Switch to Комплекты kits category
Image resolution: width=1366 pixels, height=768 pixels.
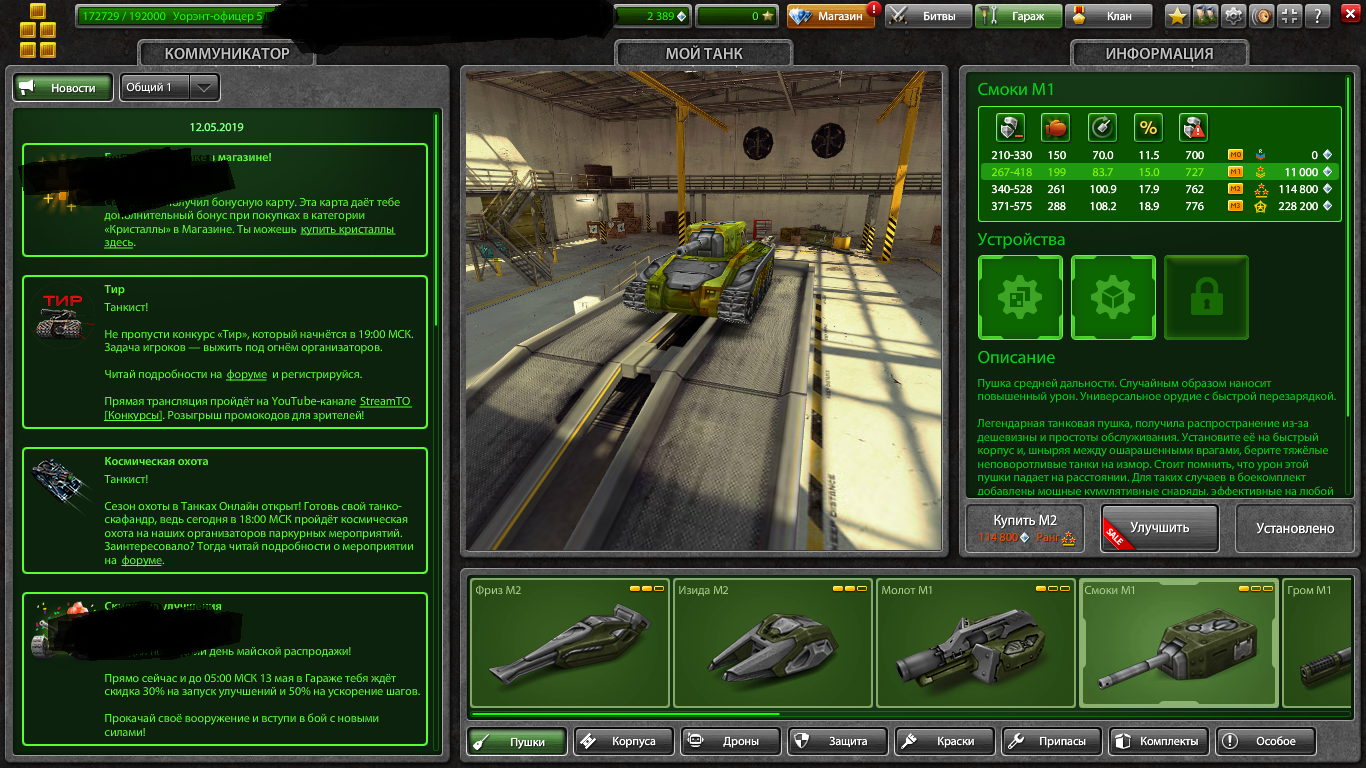tap(1158, 741)
